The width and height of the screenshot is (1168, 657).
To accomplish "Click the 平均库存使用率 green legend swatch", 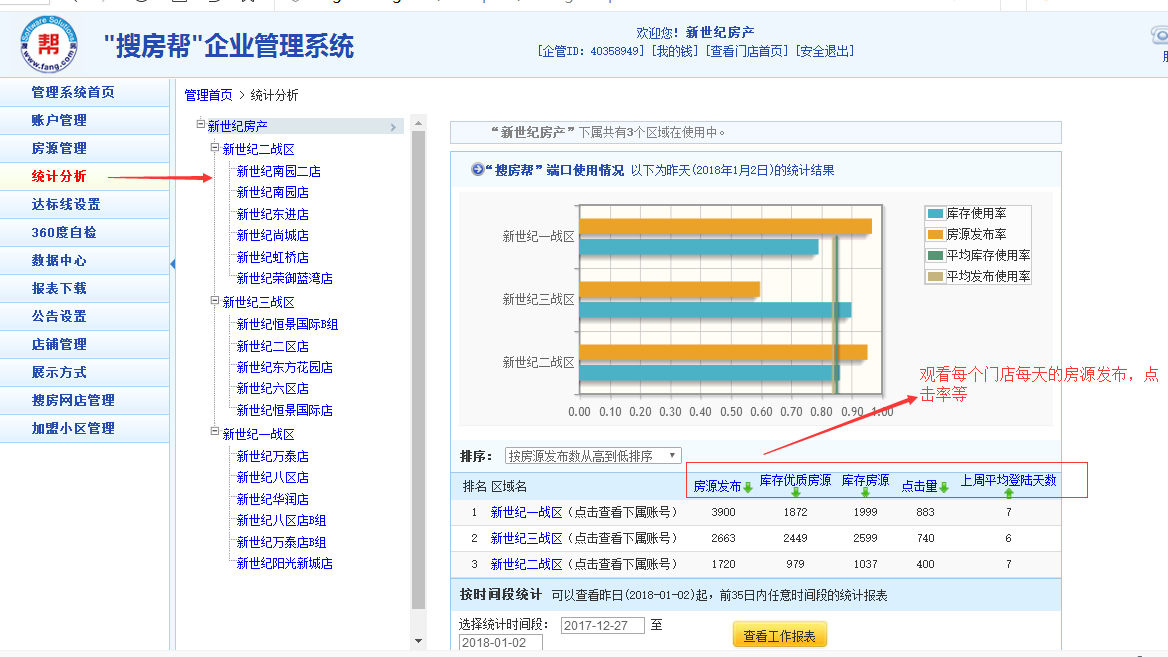I will [x=935, y=256].
